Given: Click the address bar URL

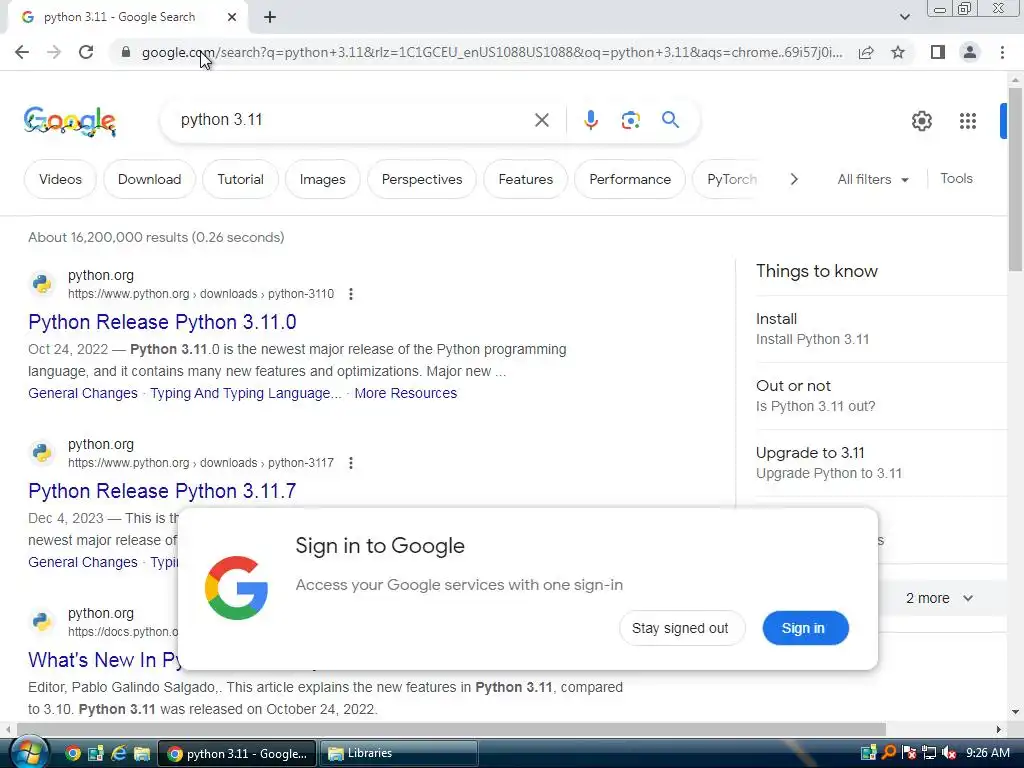Looking at the screenshot, I should (492, 52).
